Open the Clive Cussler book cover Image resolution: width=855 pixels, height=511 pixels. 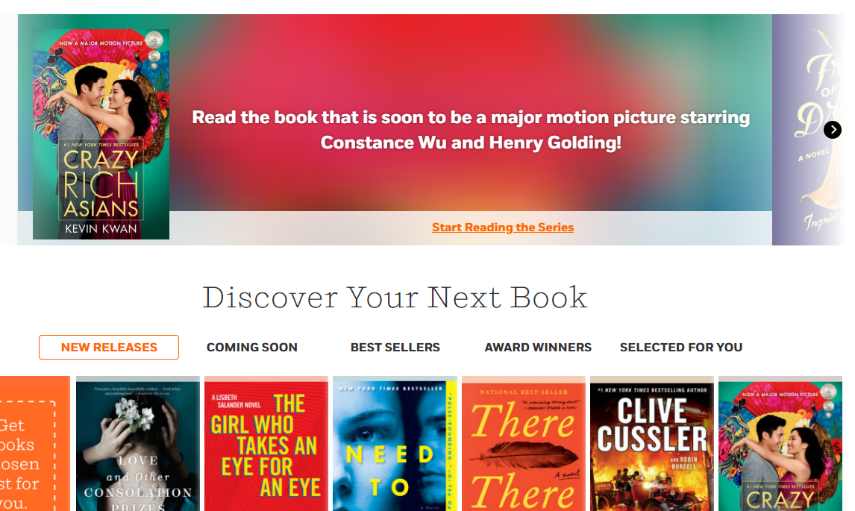tap(652, 443)
